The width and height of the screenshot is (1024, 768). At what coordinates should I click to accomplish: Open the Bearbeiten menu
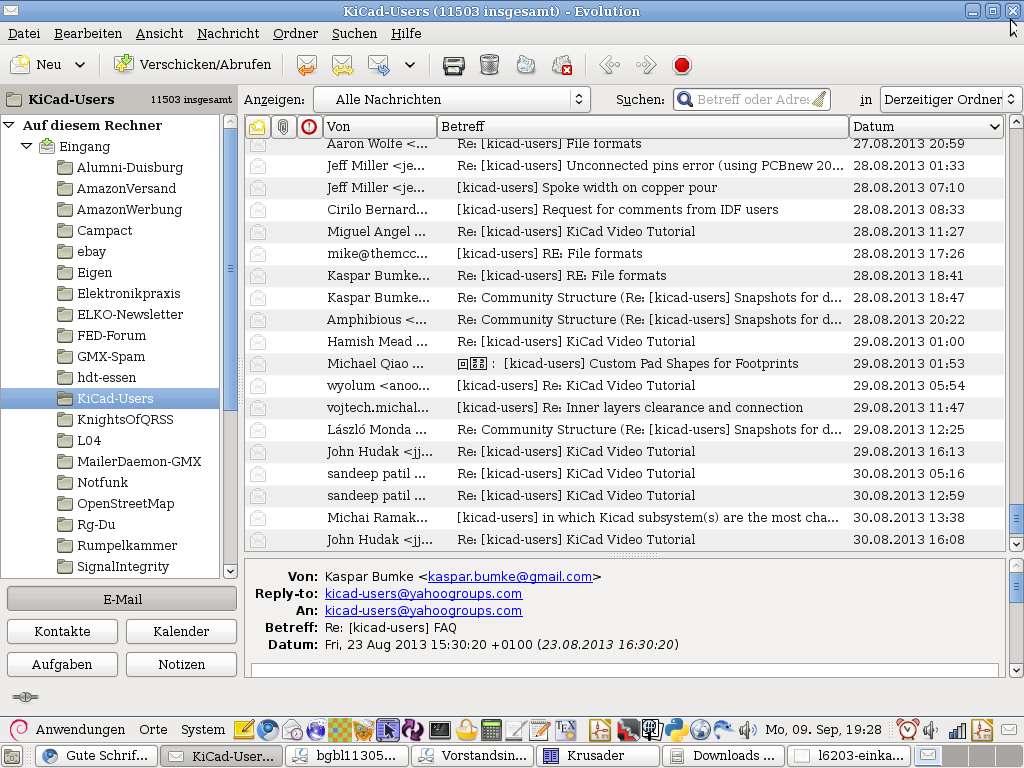[x=88, y=33]
